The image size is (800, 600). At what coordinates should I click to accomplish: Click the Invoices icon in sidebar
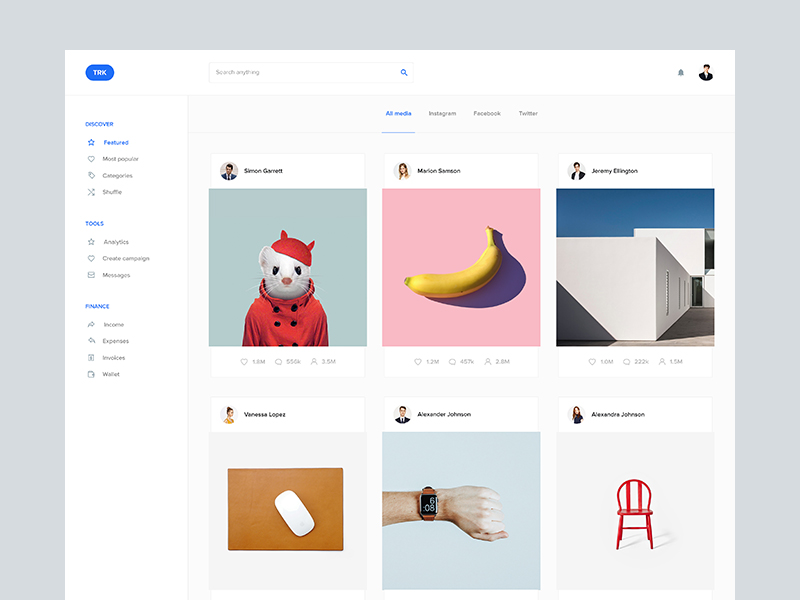click(x=91, y=357)
